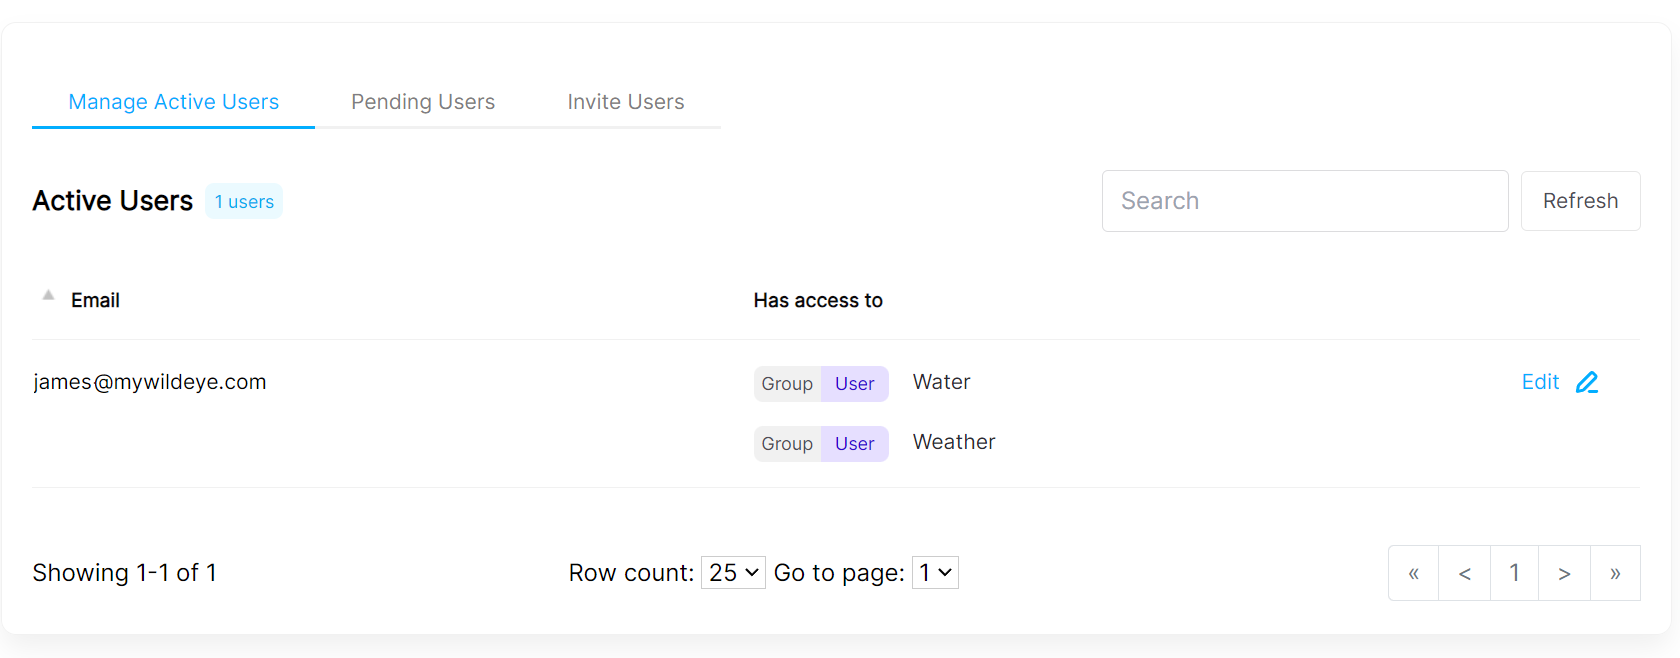Click page number 1 in pagination
The width and height of the screenshot is (1680, 658).
tap(1514, 573)
